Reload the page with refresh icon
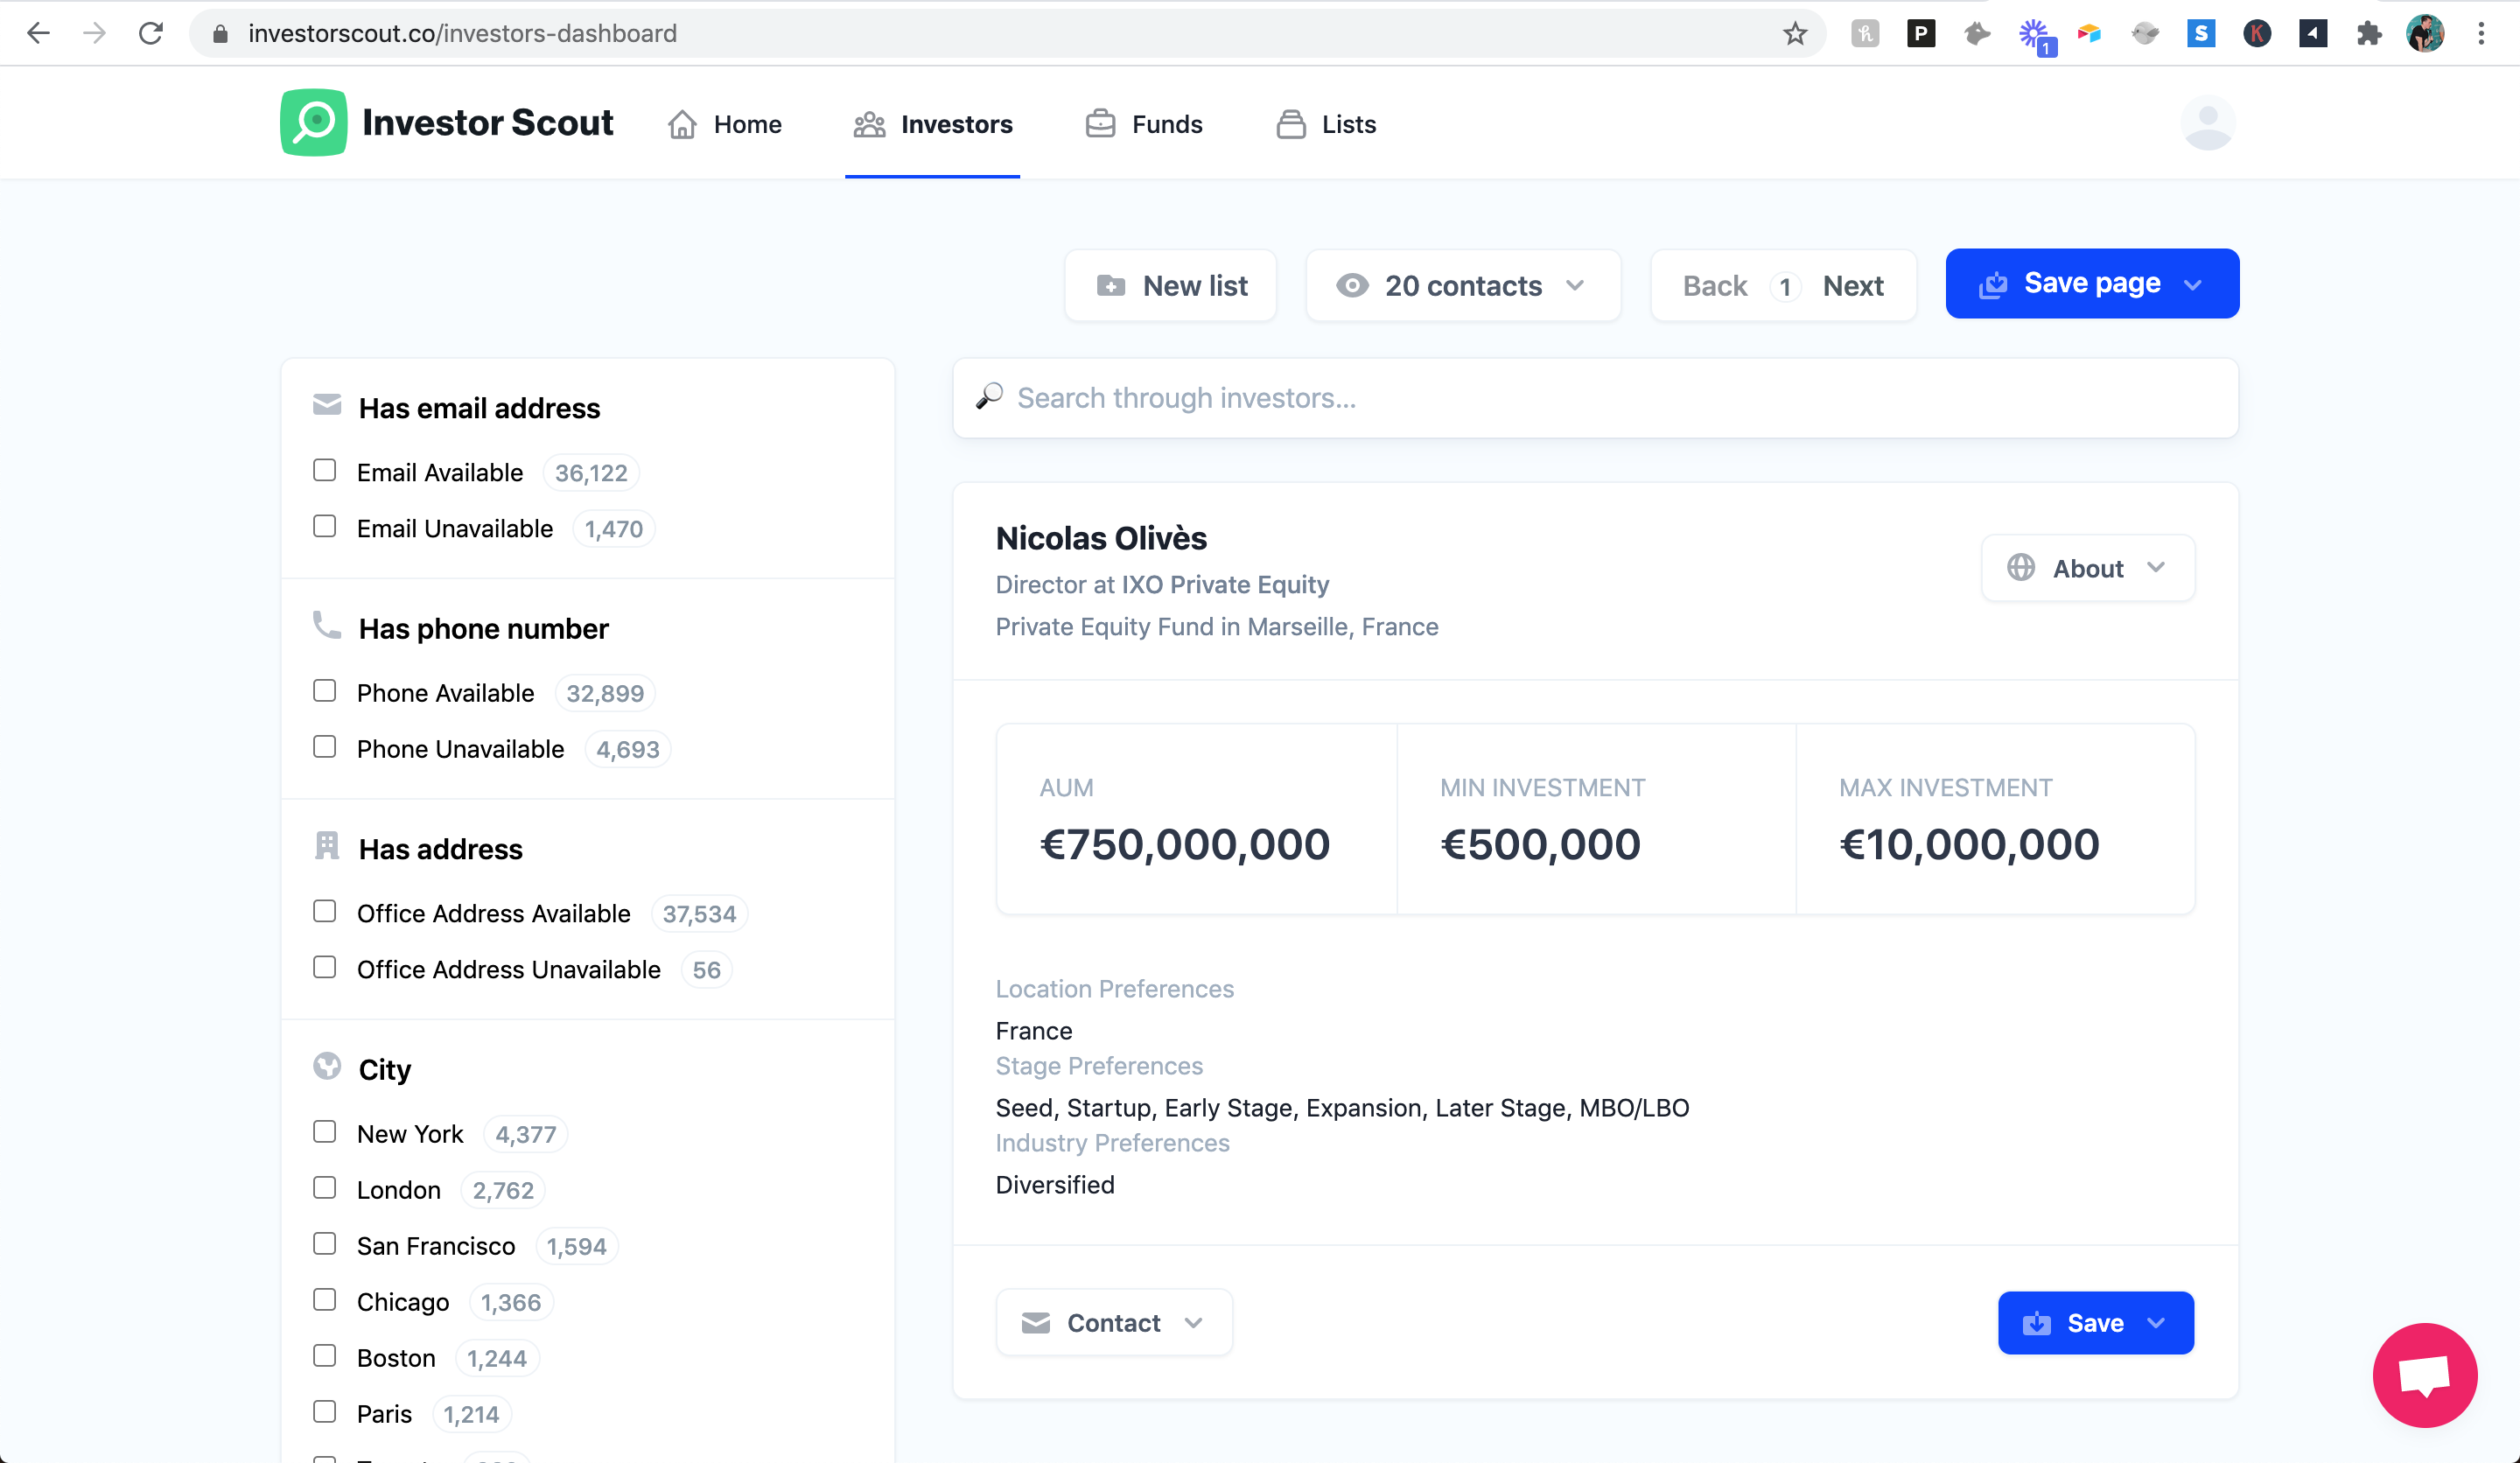This screenshot has height=1463, width=2520. click(151, 33)
